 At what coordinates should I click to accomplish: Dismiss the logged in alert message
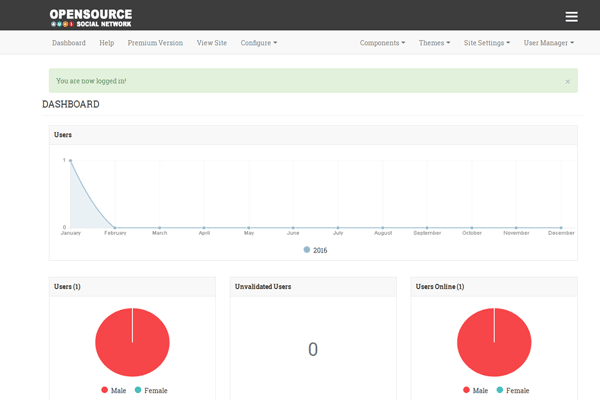click(x=568, y=81)
